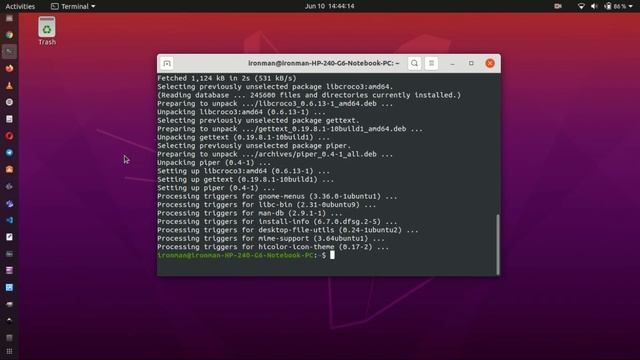Open a new tab in the terminal window
Image resolution: width=640 pixels, height=360 pixels.
point(167,63)
